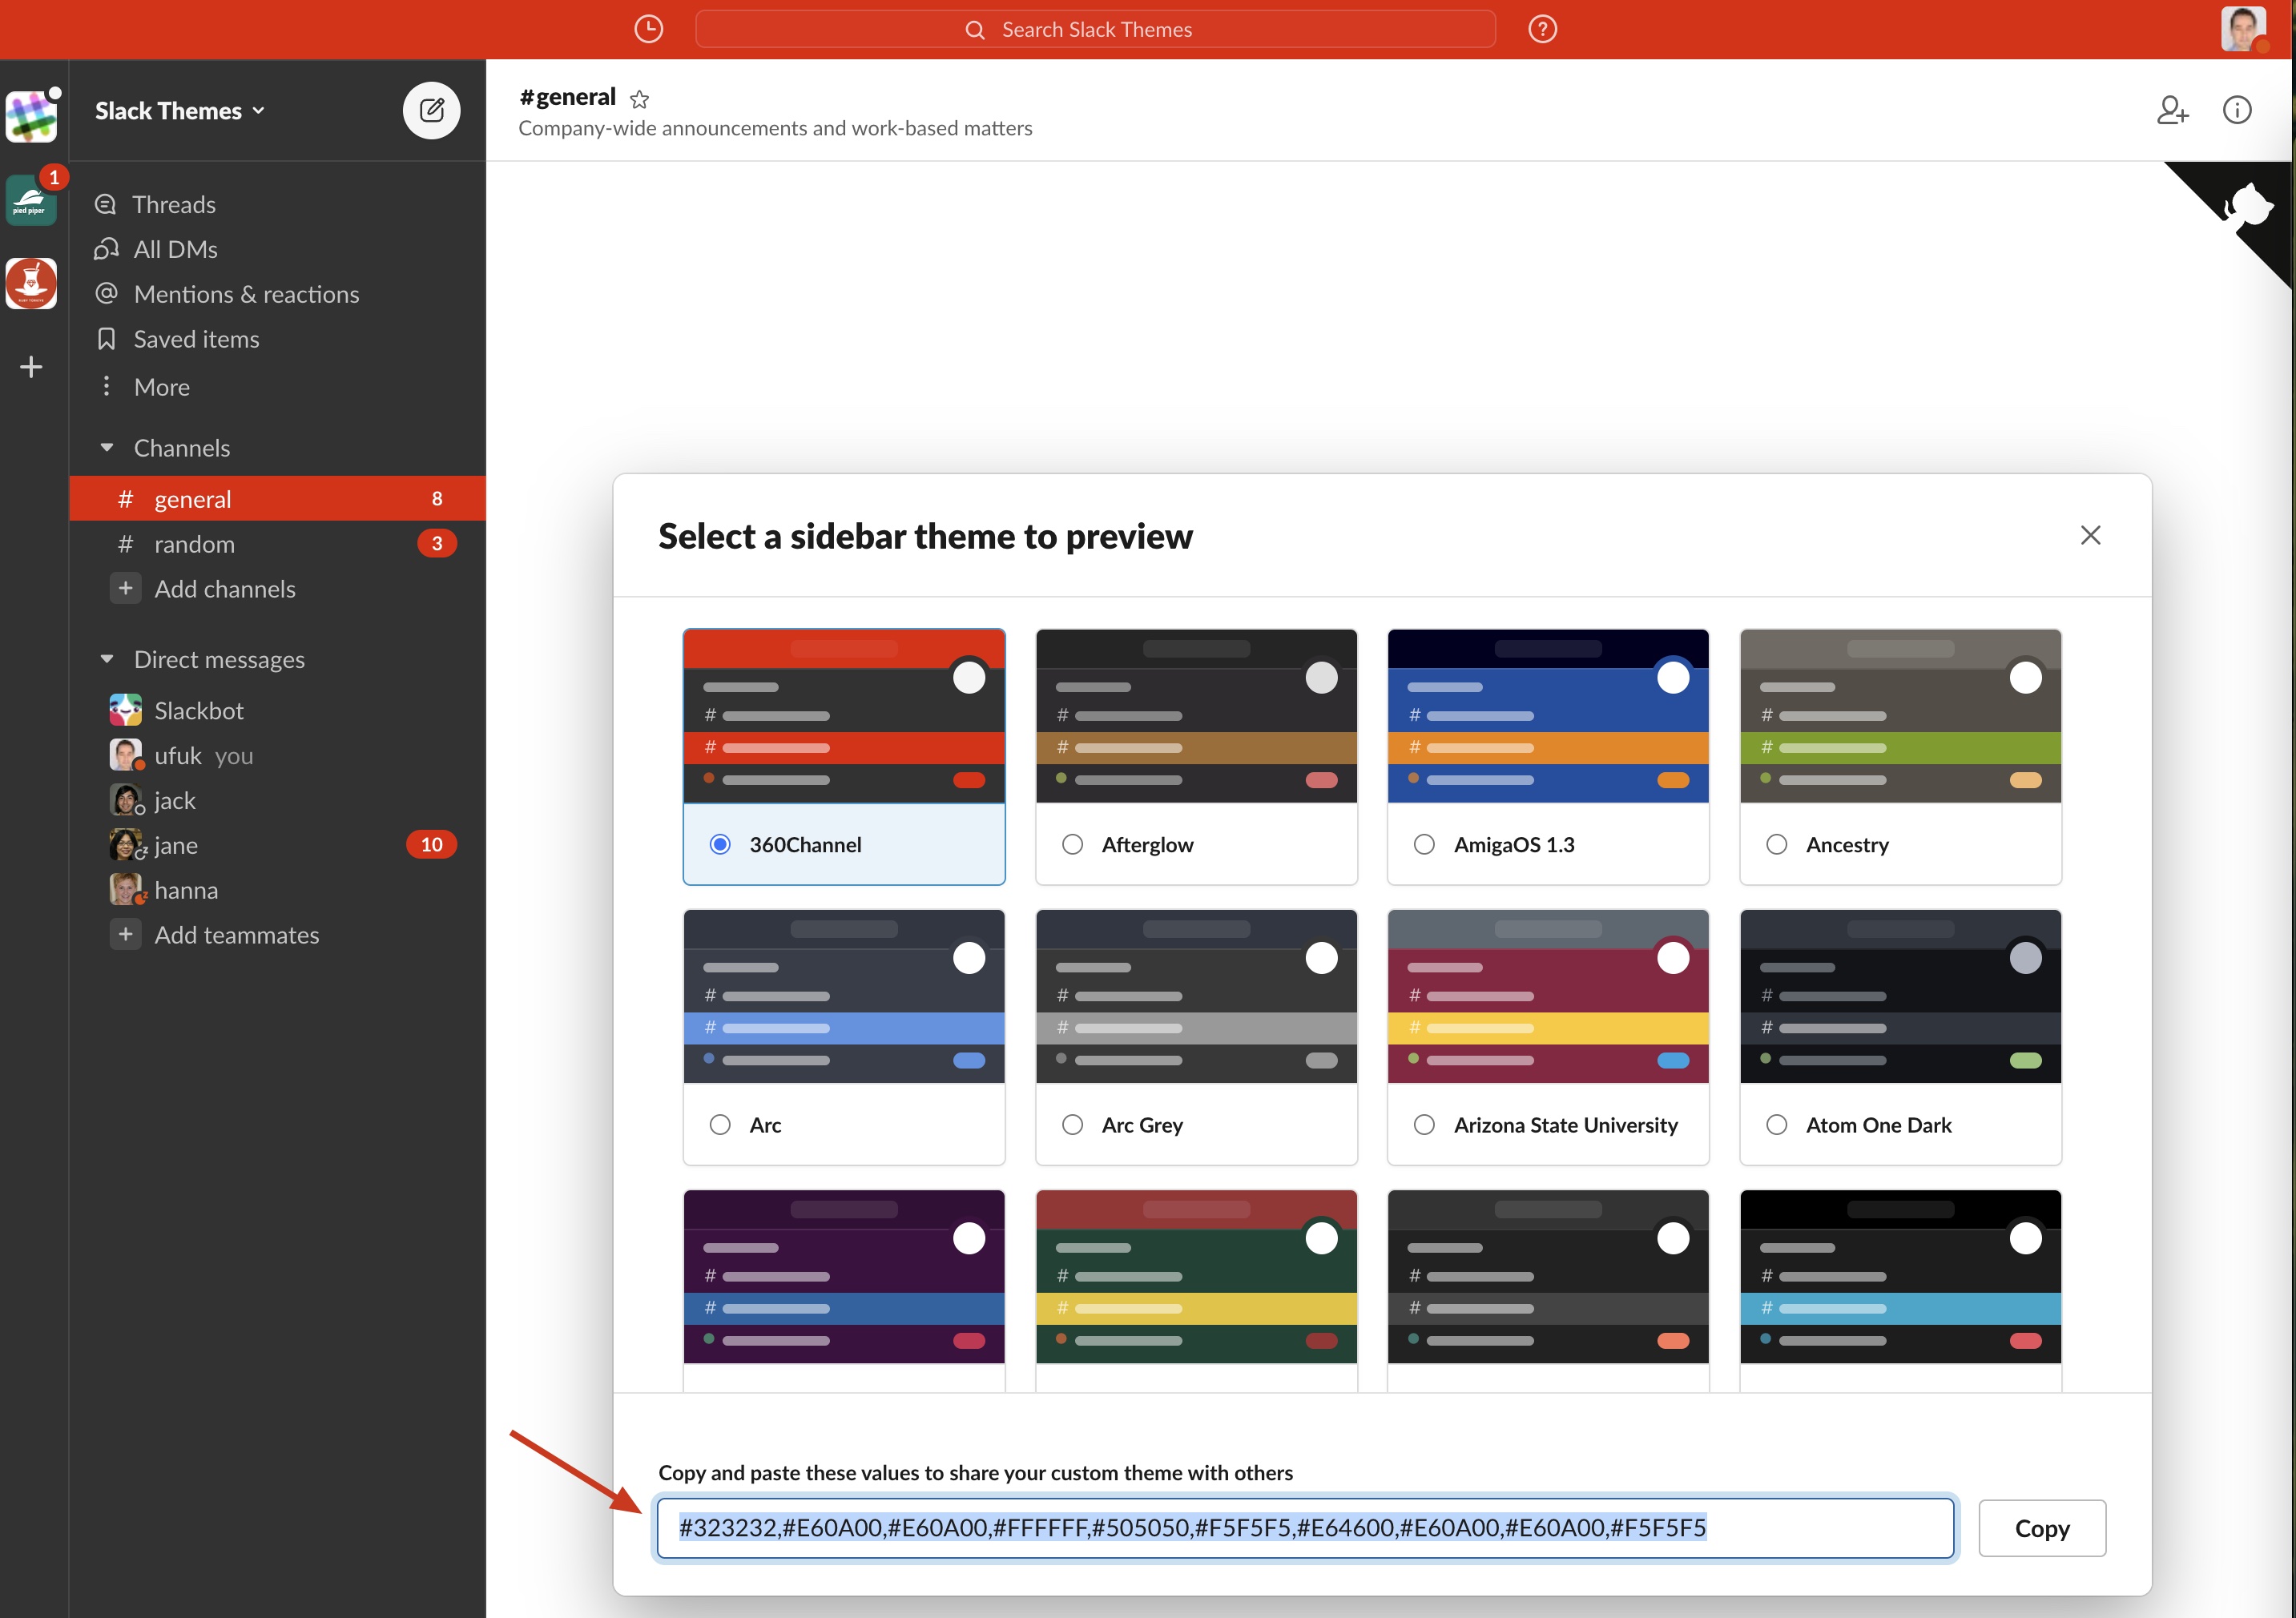Click the add people icon

click(2172, 110)
